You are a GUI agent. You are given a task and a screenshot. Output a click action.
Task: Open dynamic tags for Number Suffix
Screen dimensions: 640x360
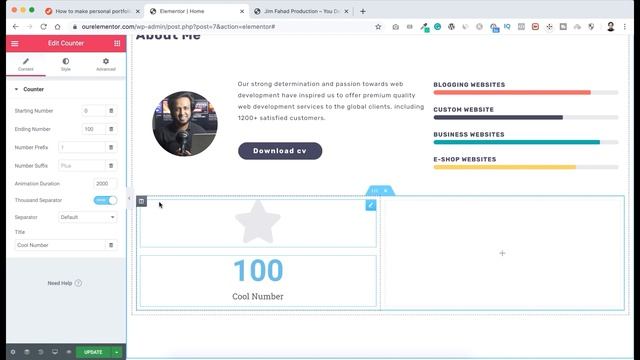click(111, 166)
